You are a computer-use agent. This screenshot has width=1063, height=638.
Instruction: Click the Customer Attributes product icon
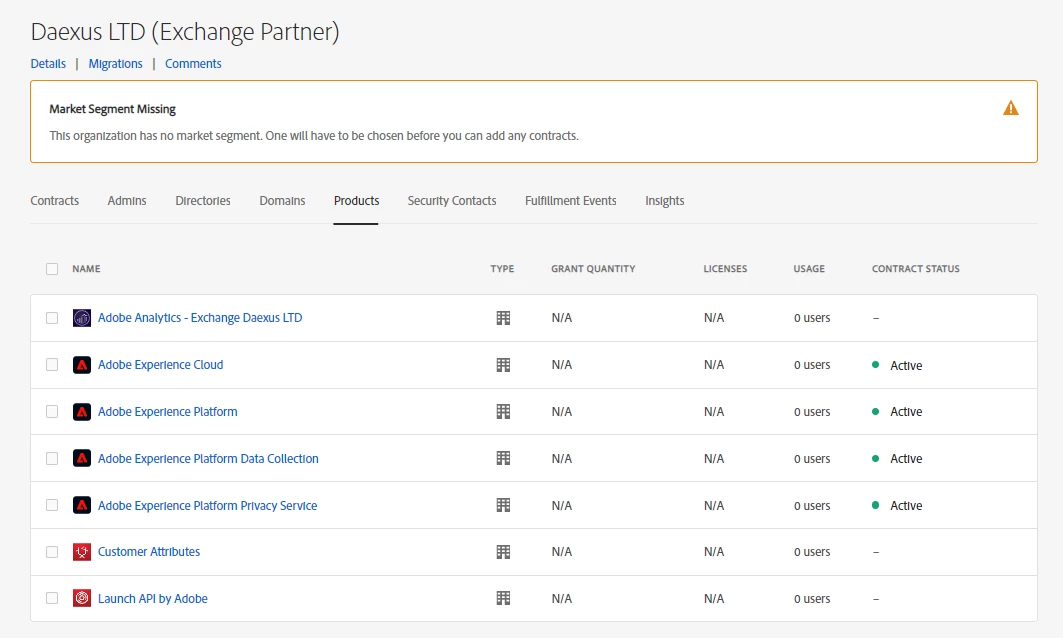point(82,552)
